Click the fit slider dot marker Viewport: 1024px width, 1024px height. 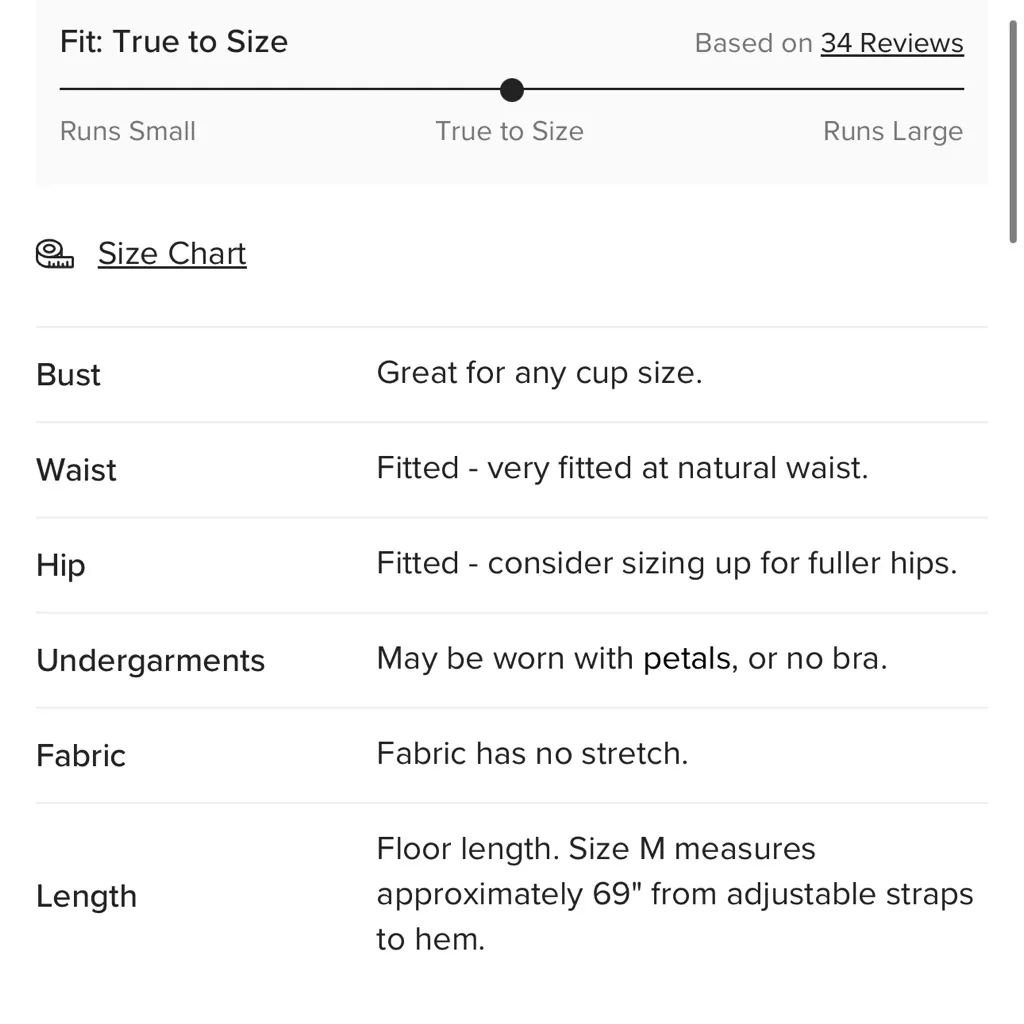pyautogui.click(x=512, y=90)
